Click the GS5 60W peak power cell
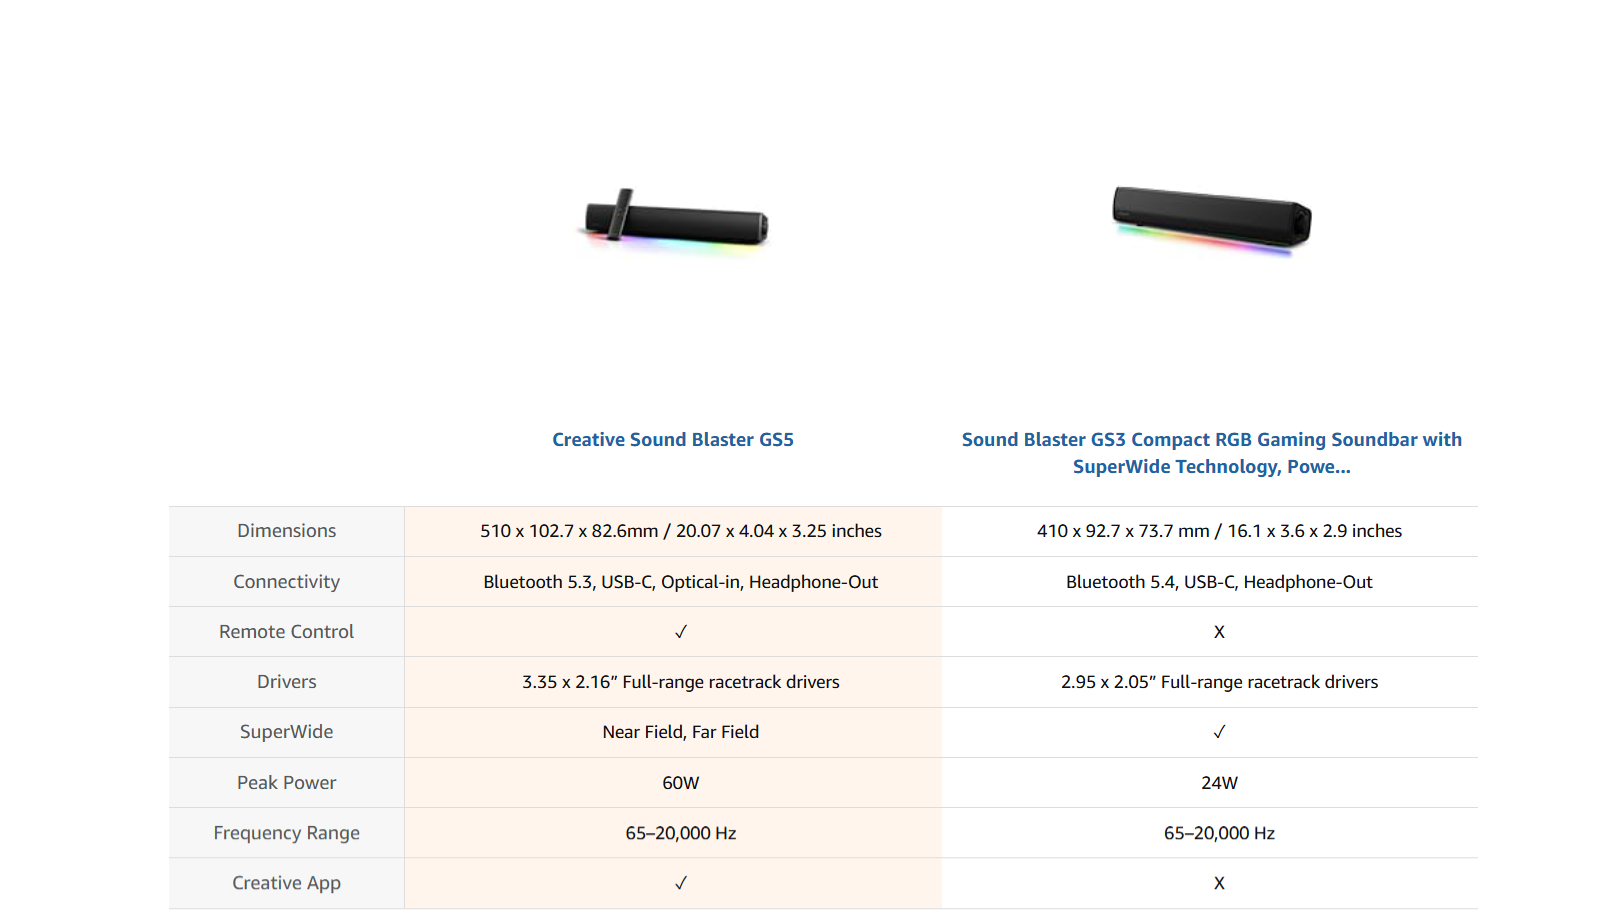The width and height of the screenshot is (1602, 919). coord(681,783)
